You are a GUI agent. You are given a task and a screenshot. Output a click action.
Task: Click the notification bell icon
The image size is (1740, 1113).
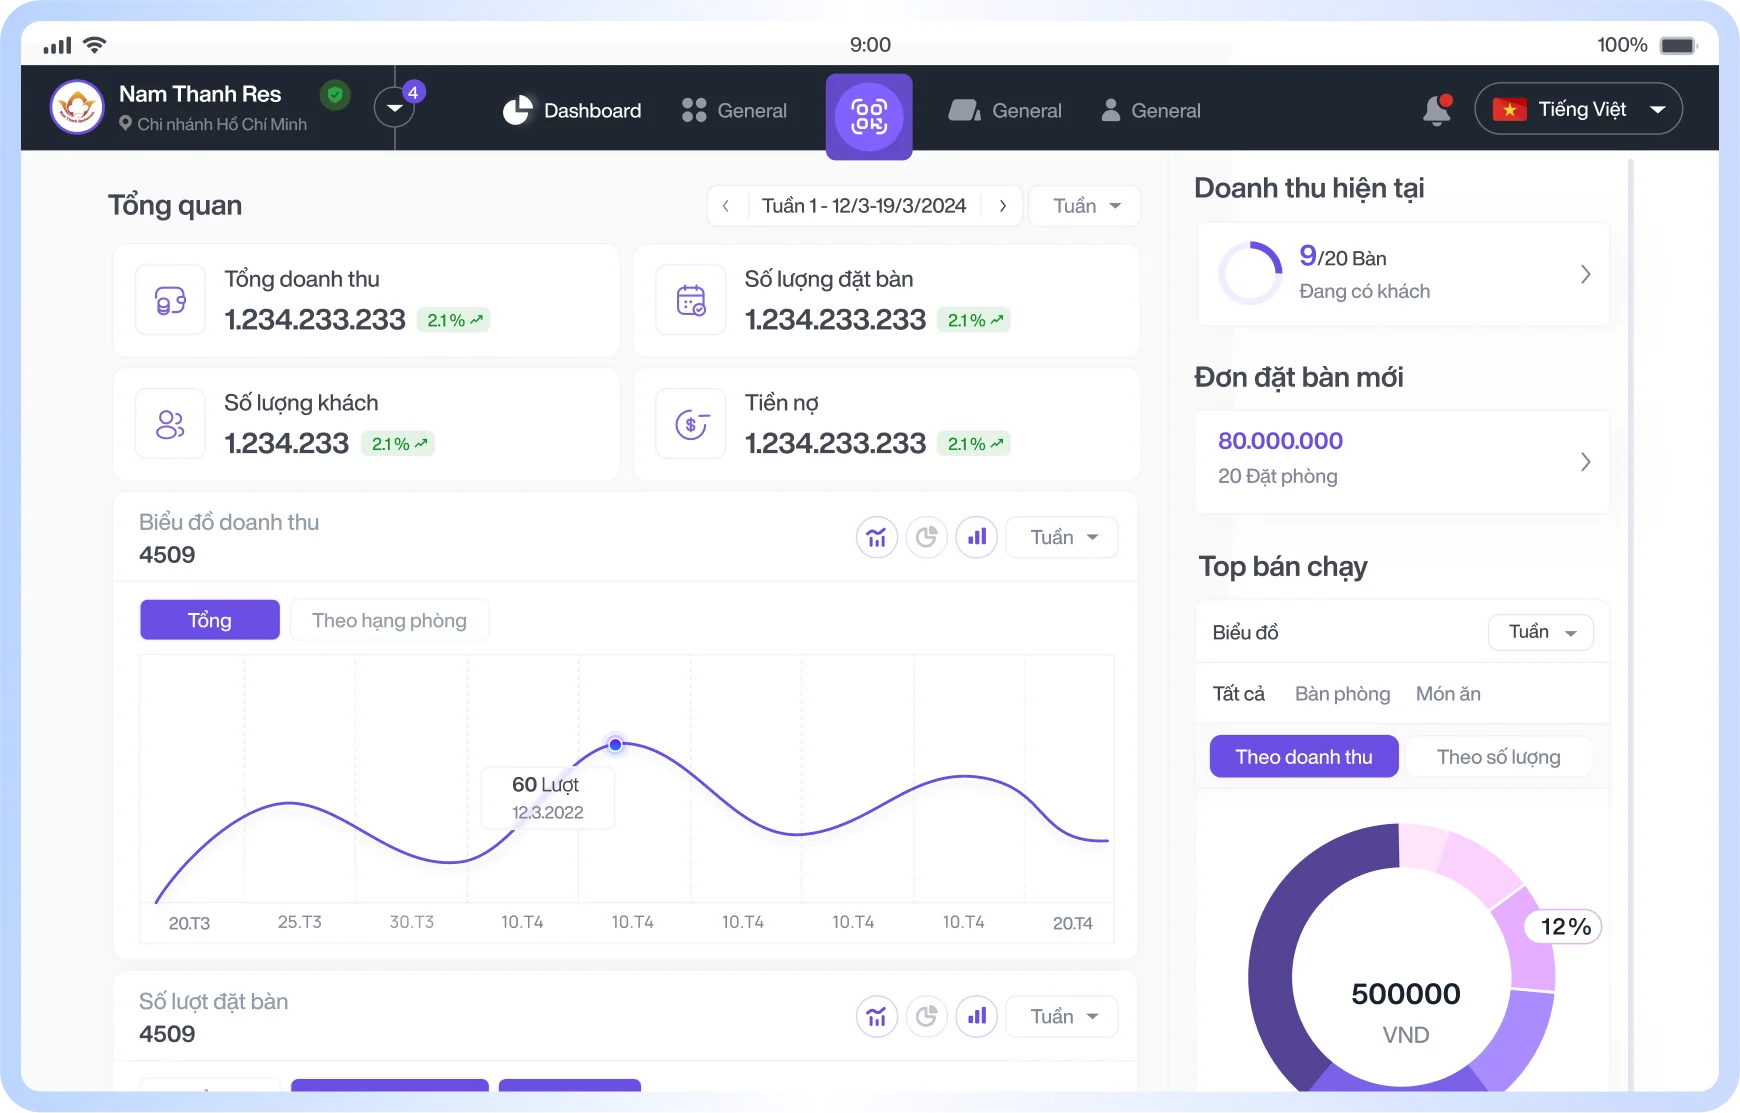tap(1436, 110)
